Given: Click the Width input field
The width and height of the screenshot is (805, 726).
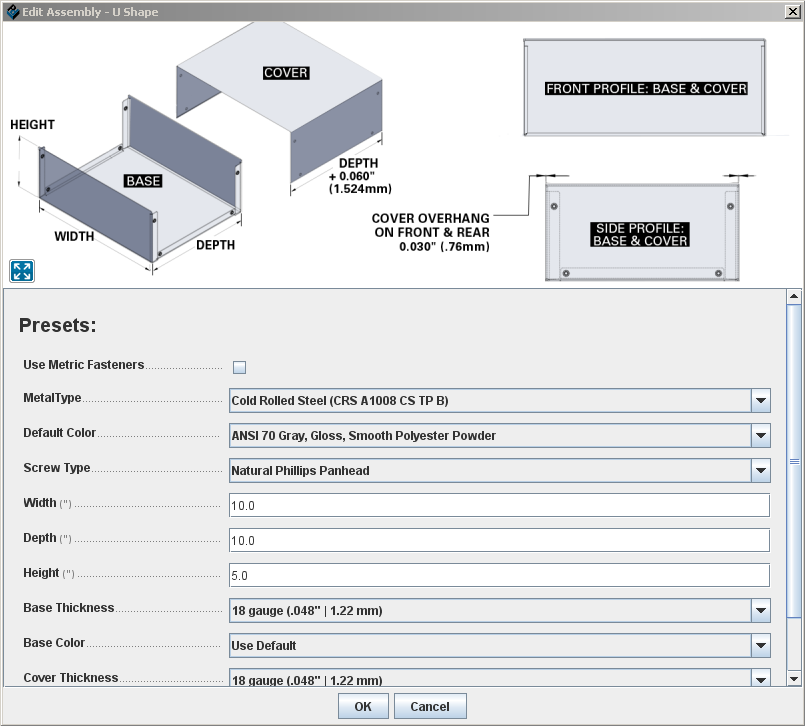Looking at the screenshot, I should (499, 506).
